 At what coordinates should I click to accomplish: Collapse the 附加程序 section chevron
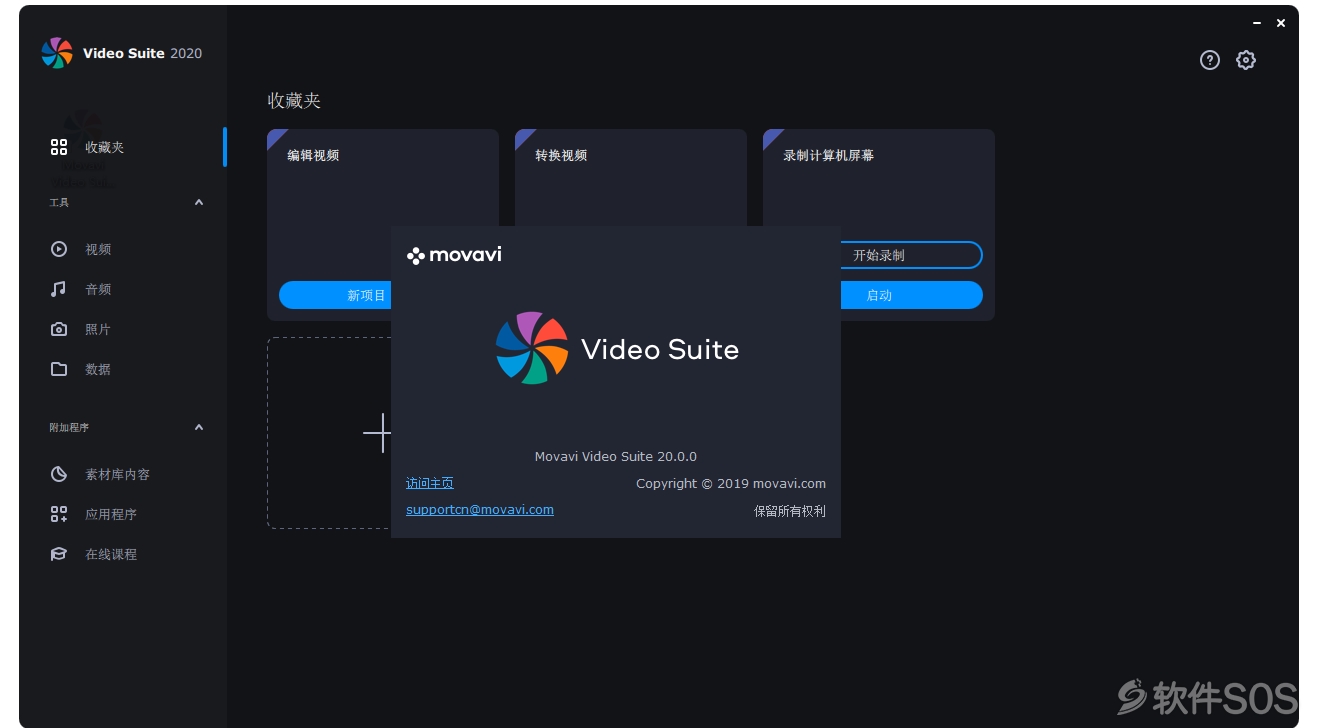tap(199, 427)
